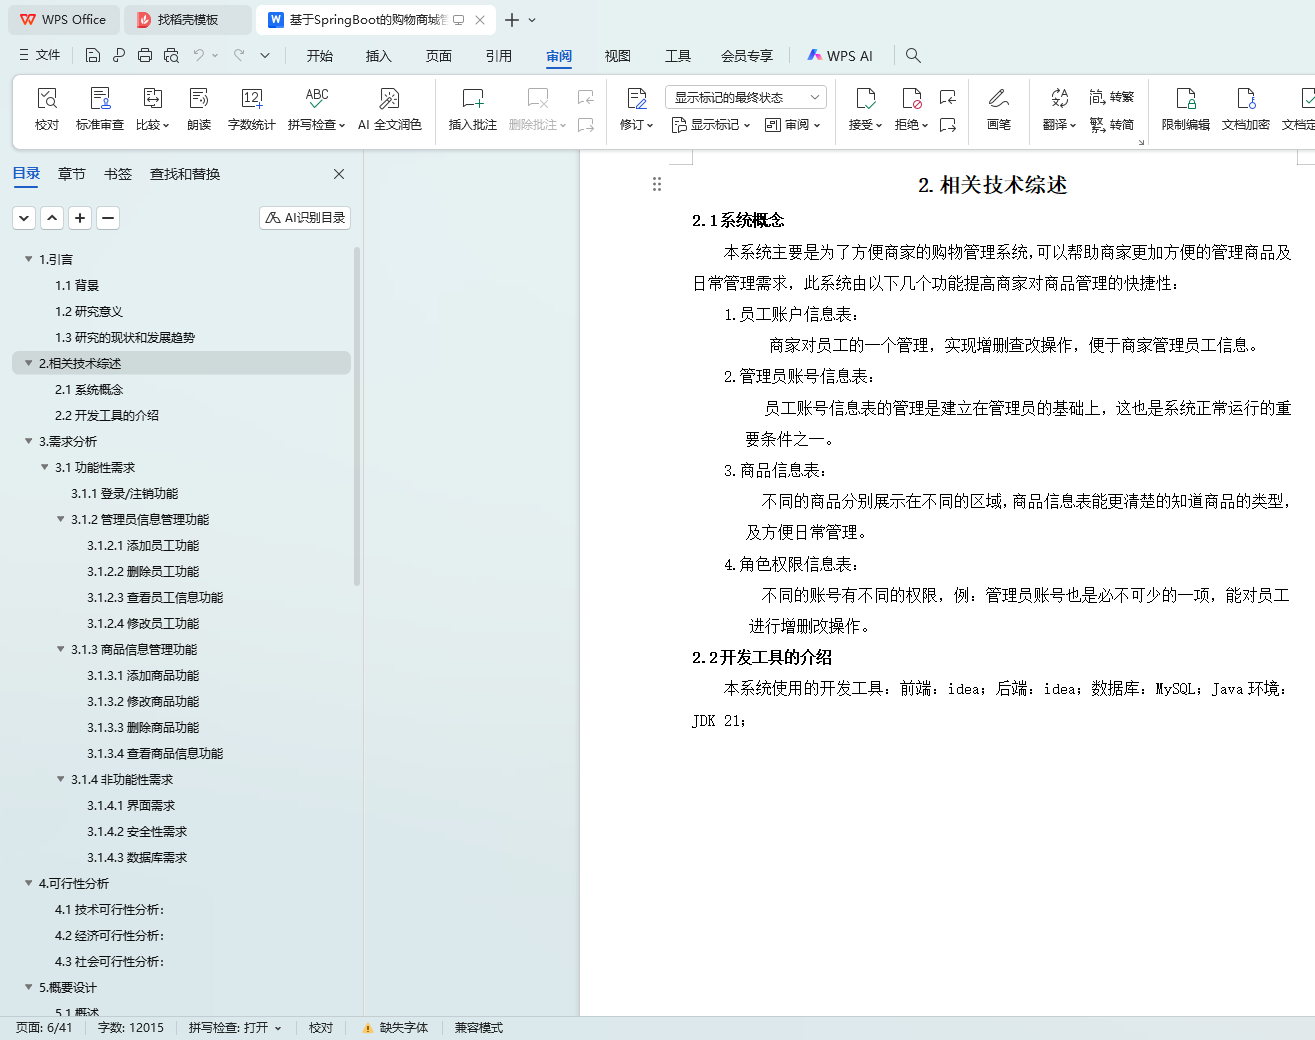Convert text with 转简 button
Screen dimensions: 1315x1040
coord(1112,125)
